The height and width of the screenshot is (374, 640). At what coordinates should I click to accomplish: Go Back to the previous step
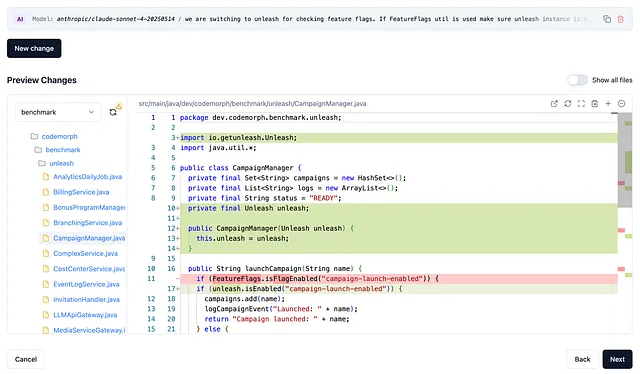coord(582,359)
